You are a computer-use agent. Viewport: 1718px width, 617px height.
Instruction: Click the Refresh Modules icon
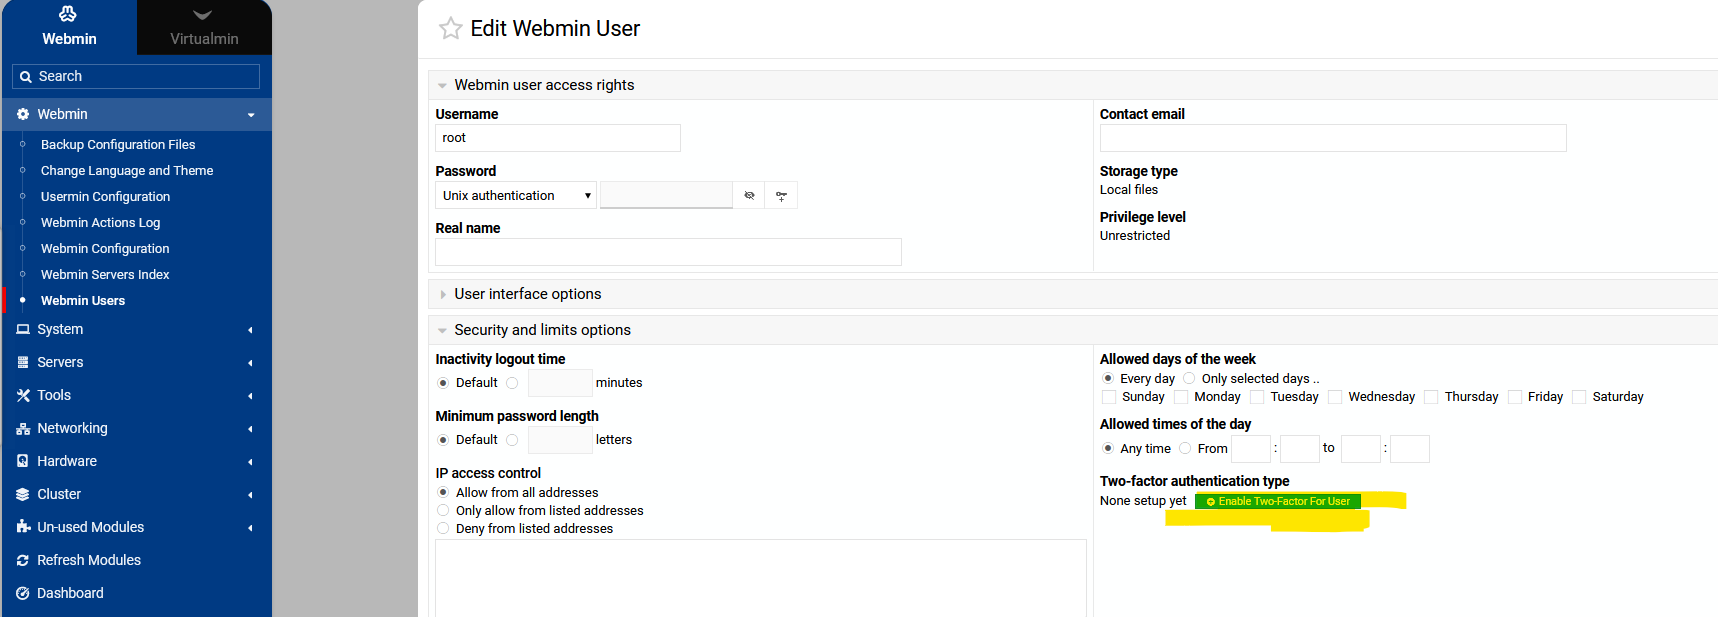pyautogui.click(x=23, y=560)
